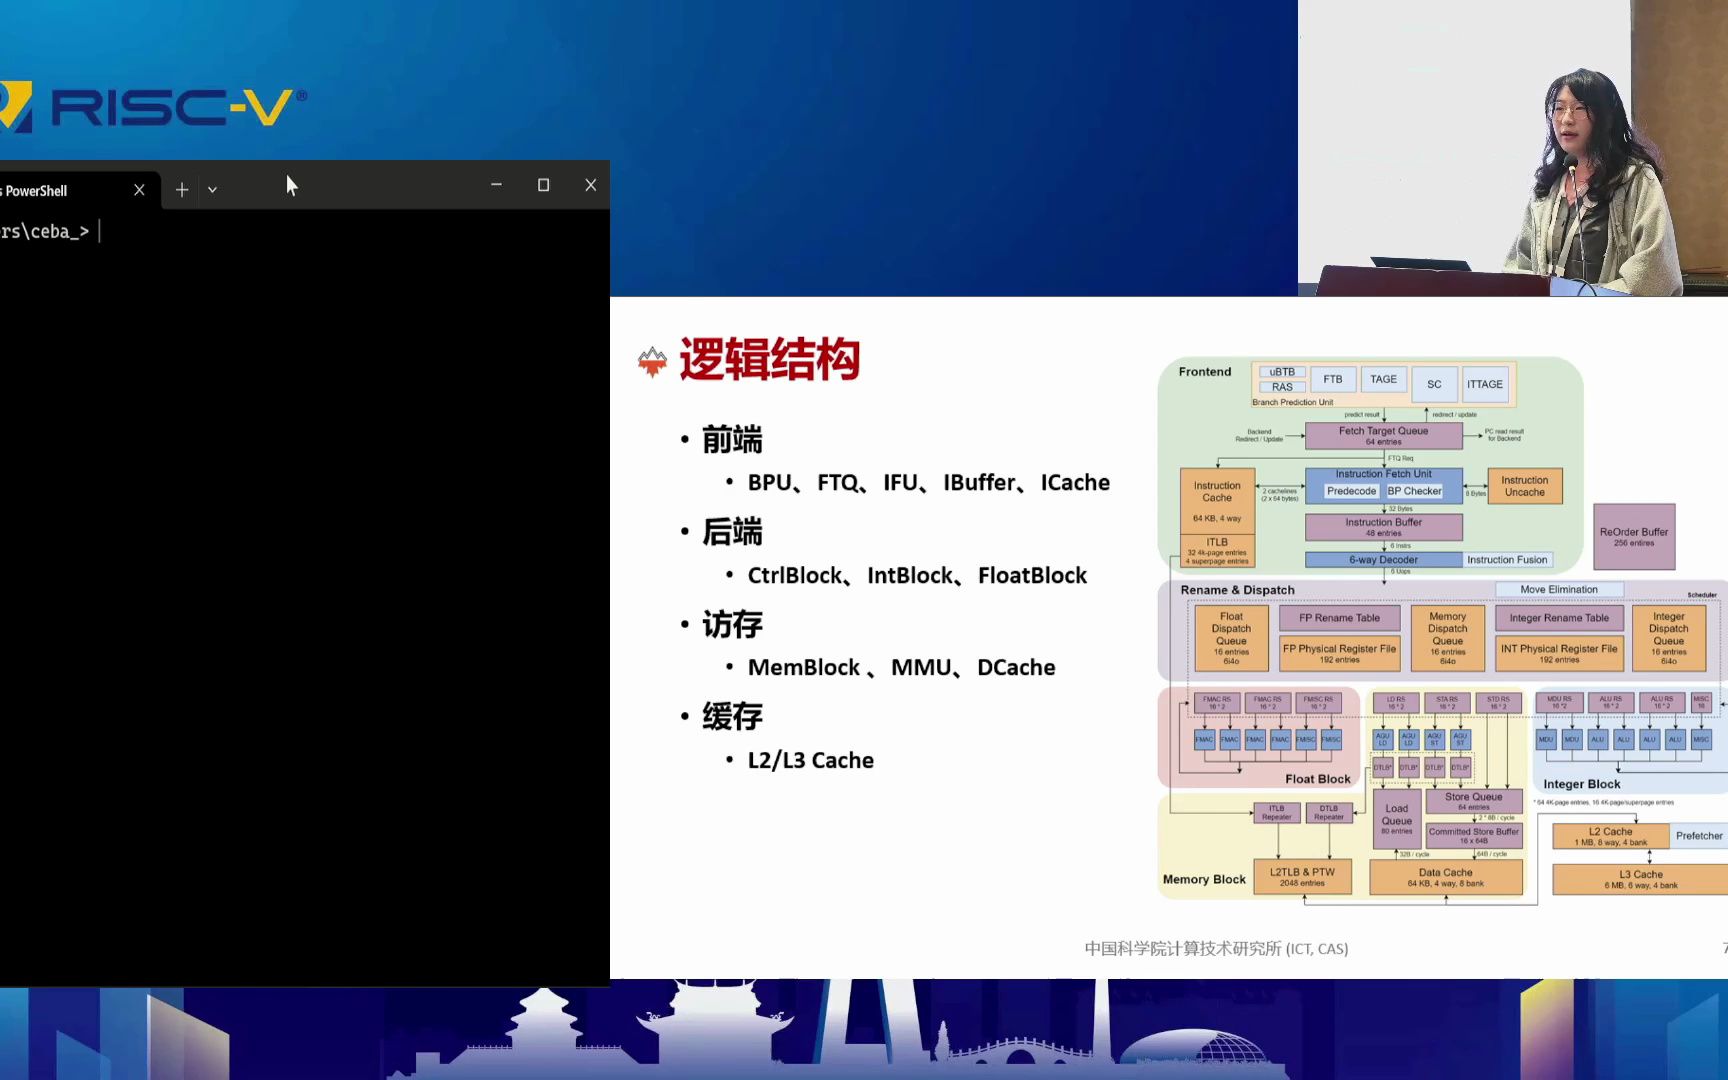Click the Data Cache block
This screenshot has width=1728, height=1080.
(x=1446, y=877)
